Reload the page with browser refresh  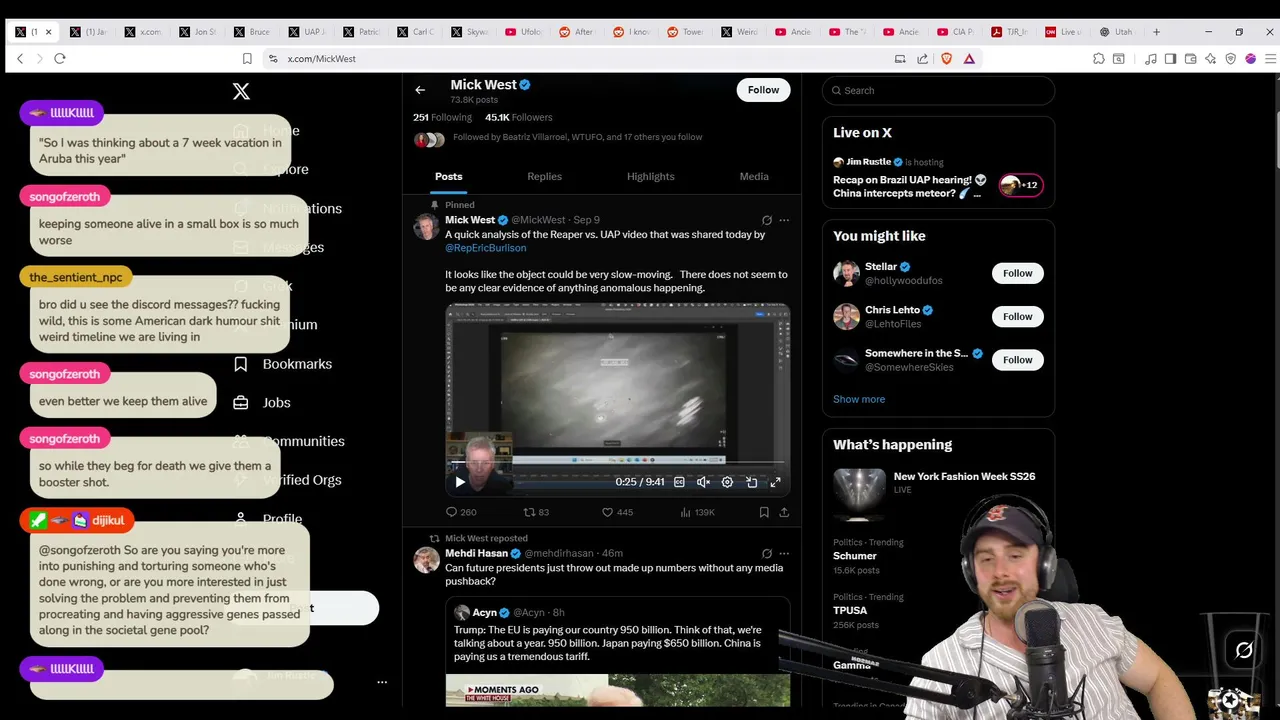coord(60,59)
